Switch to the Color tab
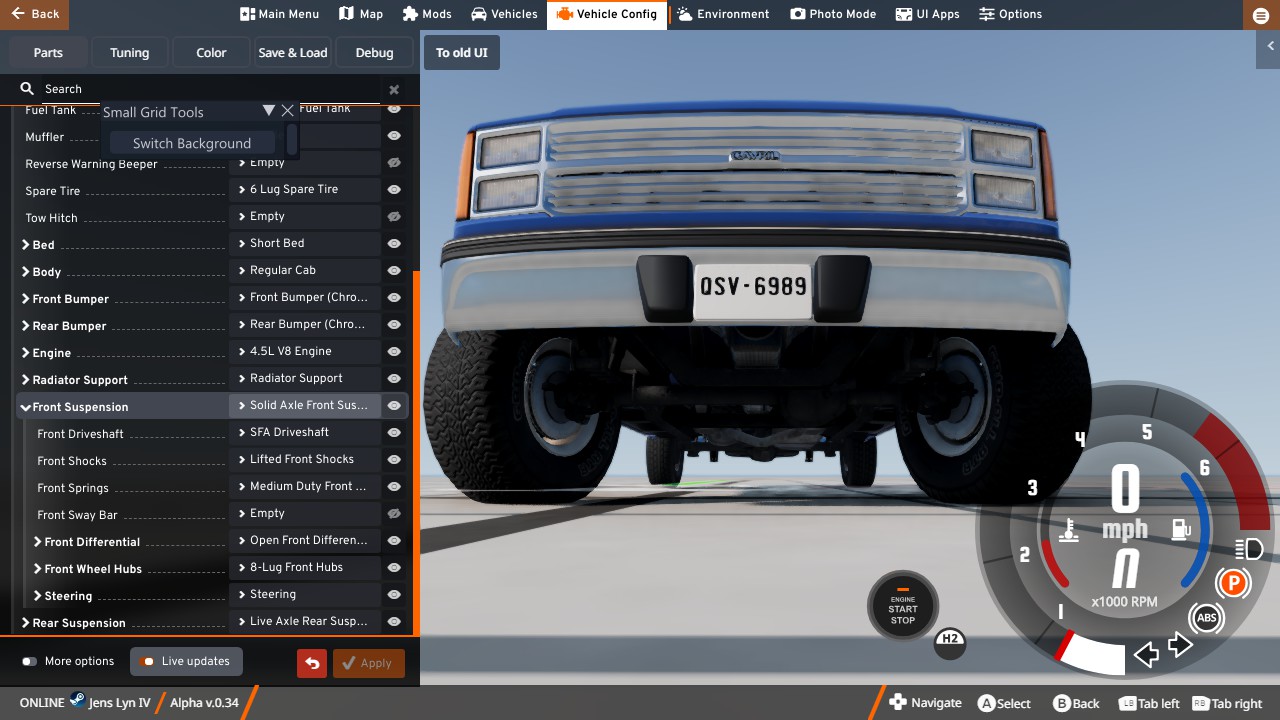Screen dimensions: 1280x720 (x=211, y=53)
